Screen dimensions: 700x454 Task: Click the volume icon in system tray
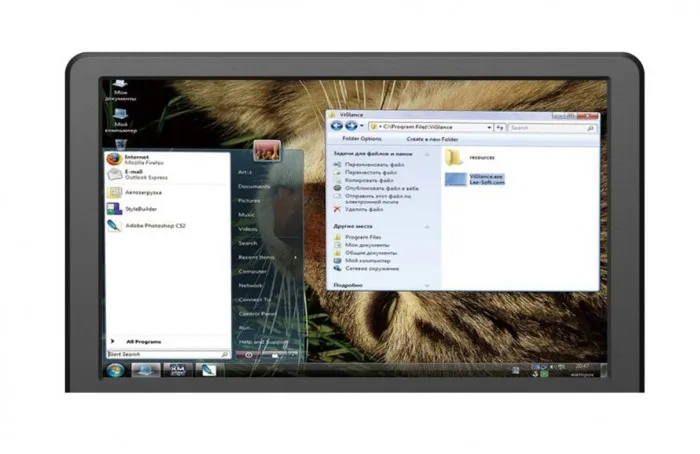pyautogui.click(x=552, y=367)
